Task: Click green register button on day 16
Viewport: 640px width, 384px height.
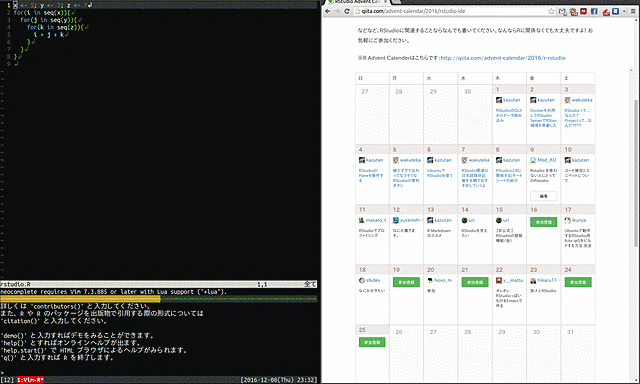Action: tap(543, 222)
